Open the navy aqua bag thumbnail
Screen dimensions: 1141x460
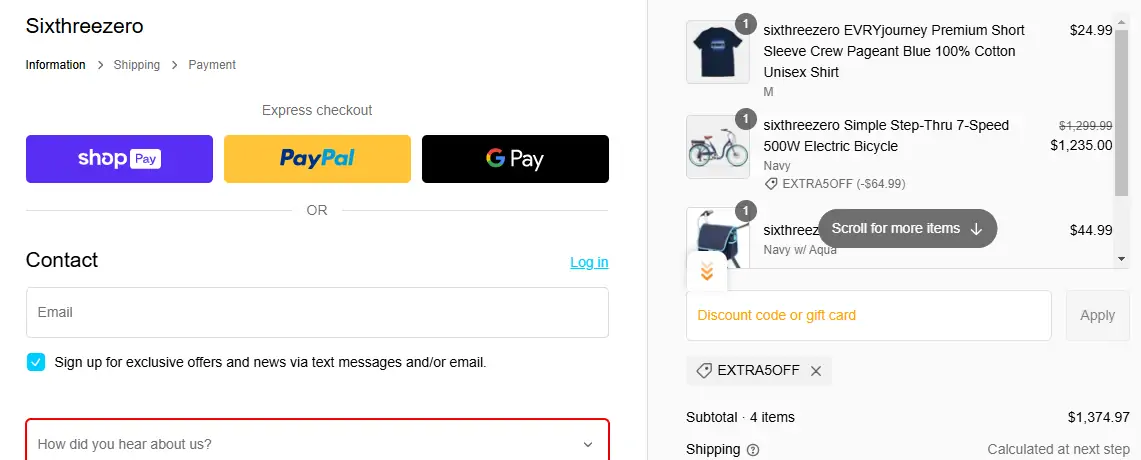point(717,238)
